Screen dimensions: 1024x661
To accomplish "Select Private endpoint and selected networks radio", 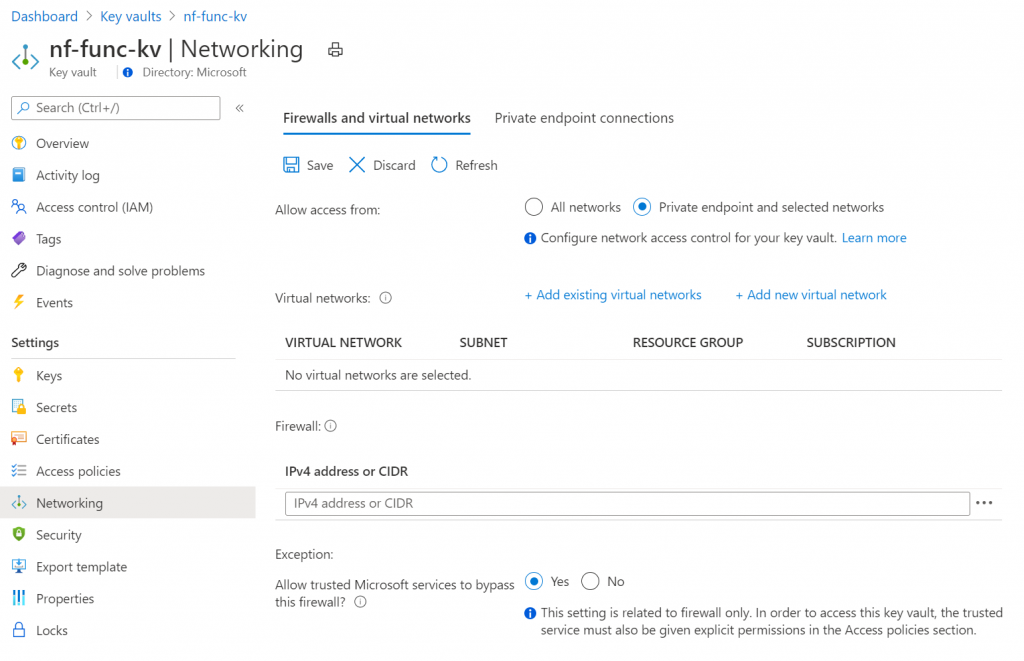I will coord(642,207).
